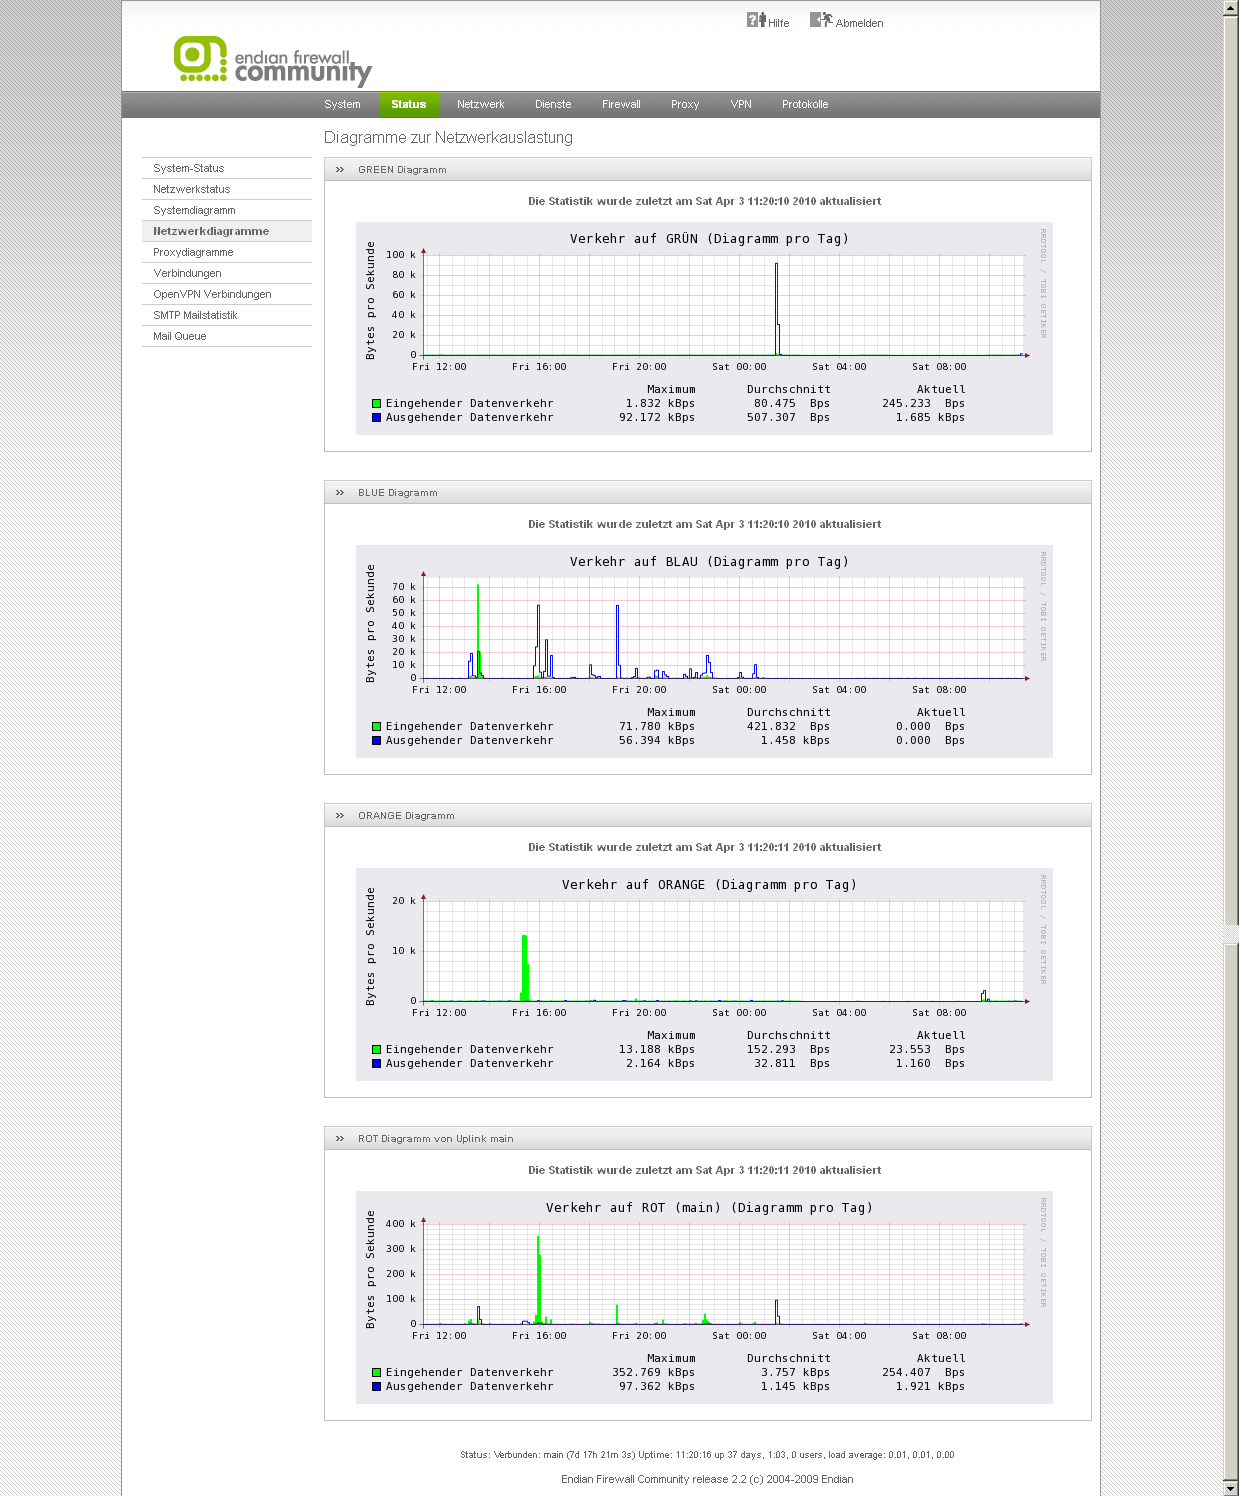This screenshot has height=1496, width=1239.
Task: Click the Abmelden logout icon
Action: click(820, 20)
